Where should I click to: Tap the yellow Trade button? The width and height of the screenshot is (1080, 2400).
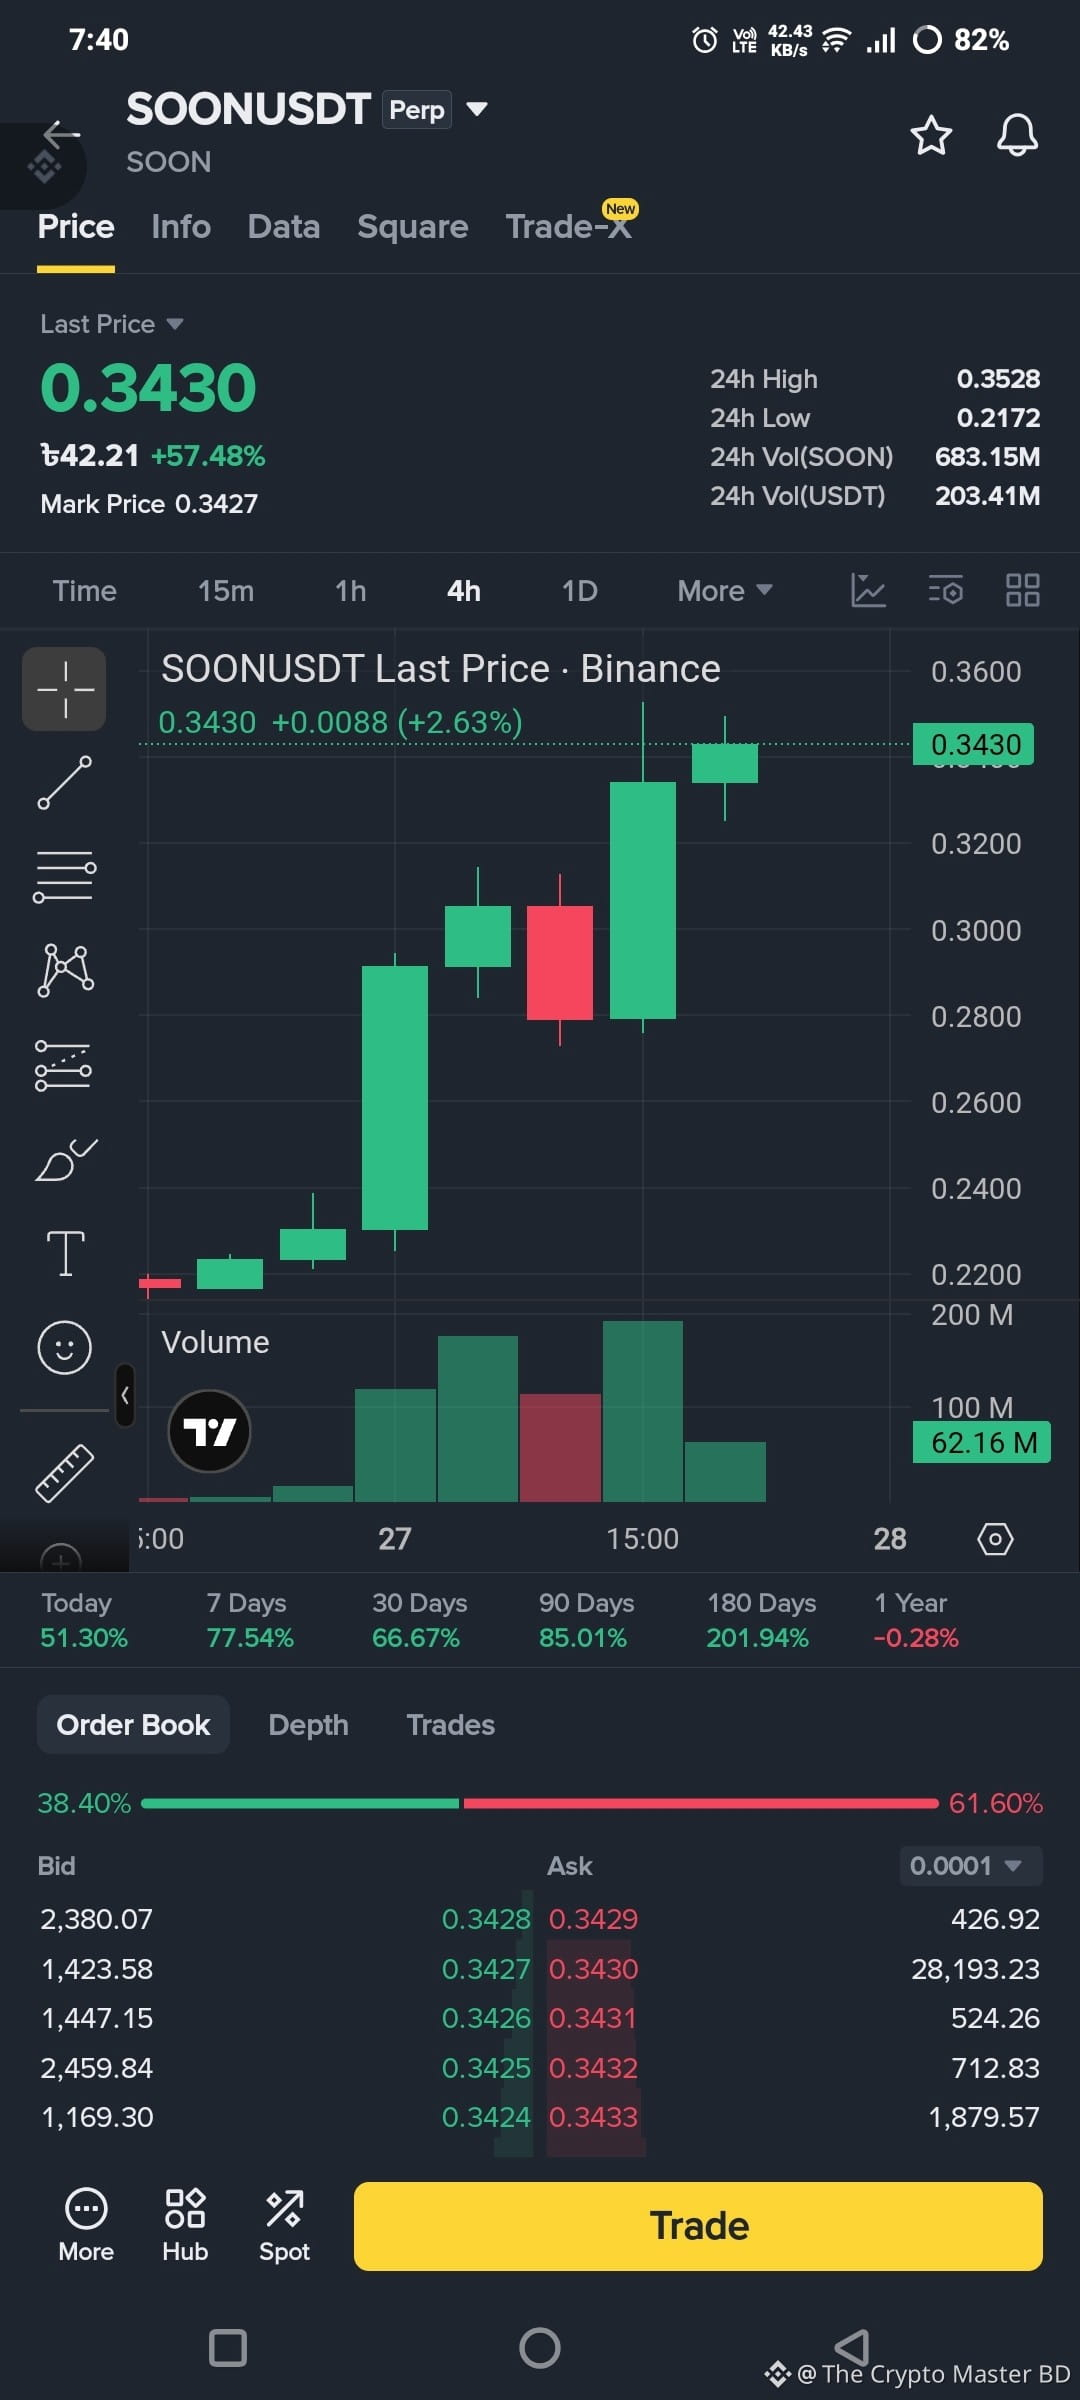(x=698, y=2226)
